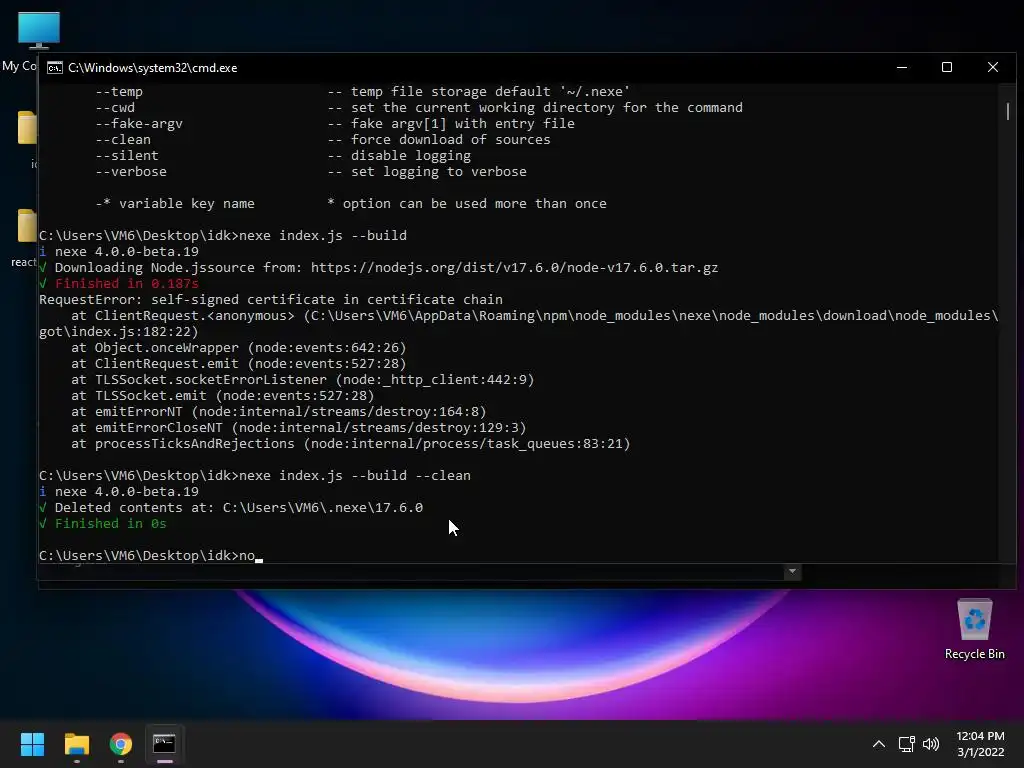
Task: Close the cmd.exe window
Action: click(x=993, y=67)
